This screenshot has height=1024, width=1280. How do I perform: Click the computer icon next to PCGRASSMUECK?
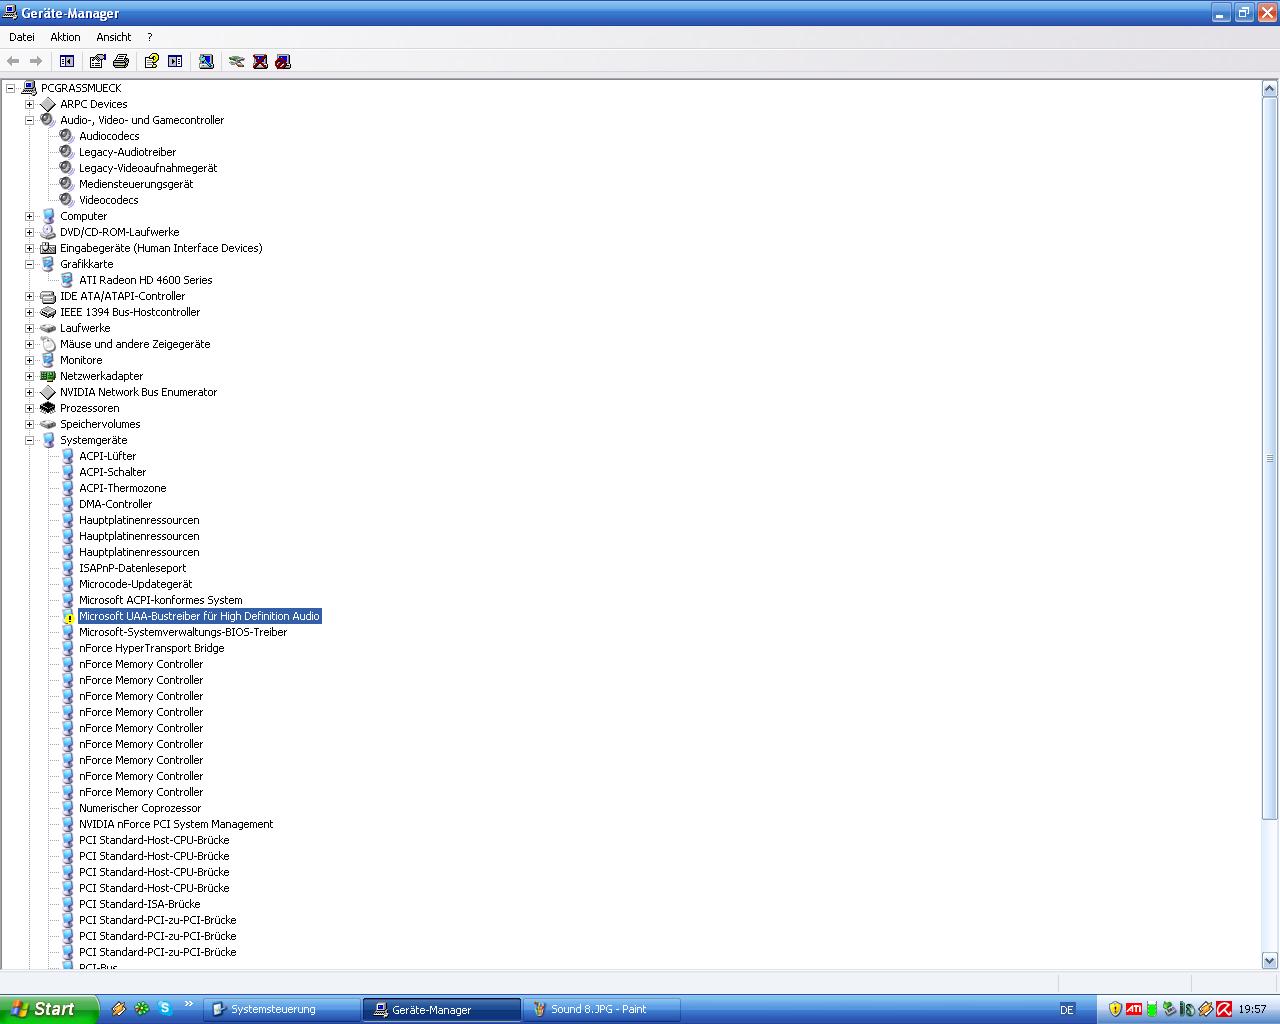click(x=29, y=88)
